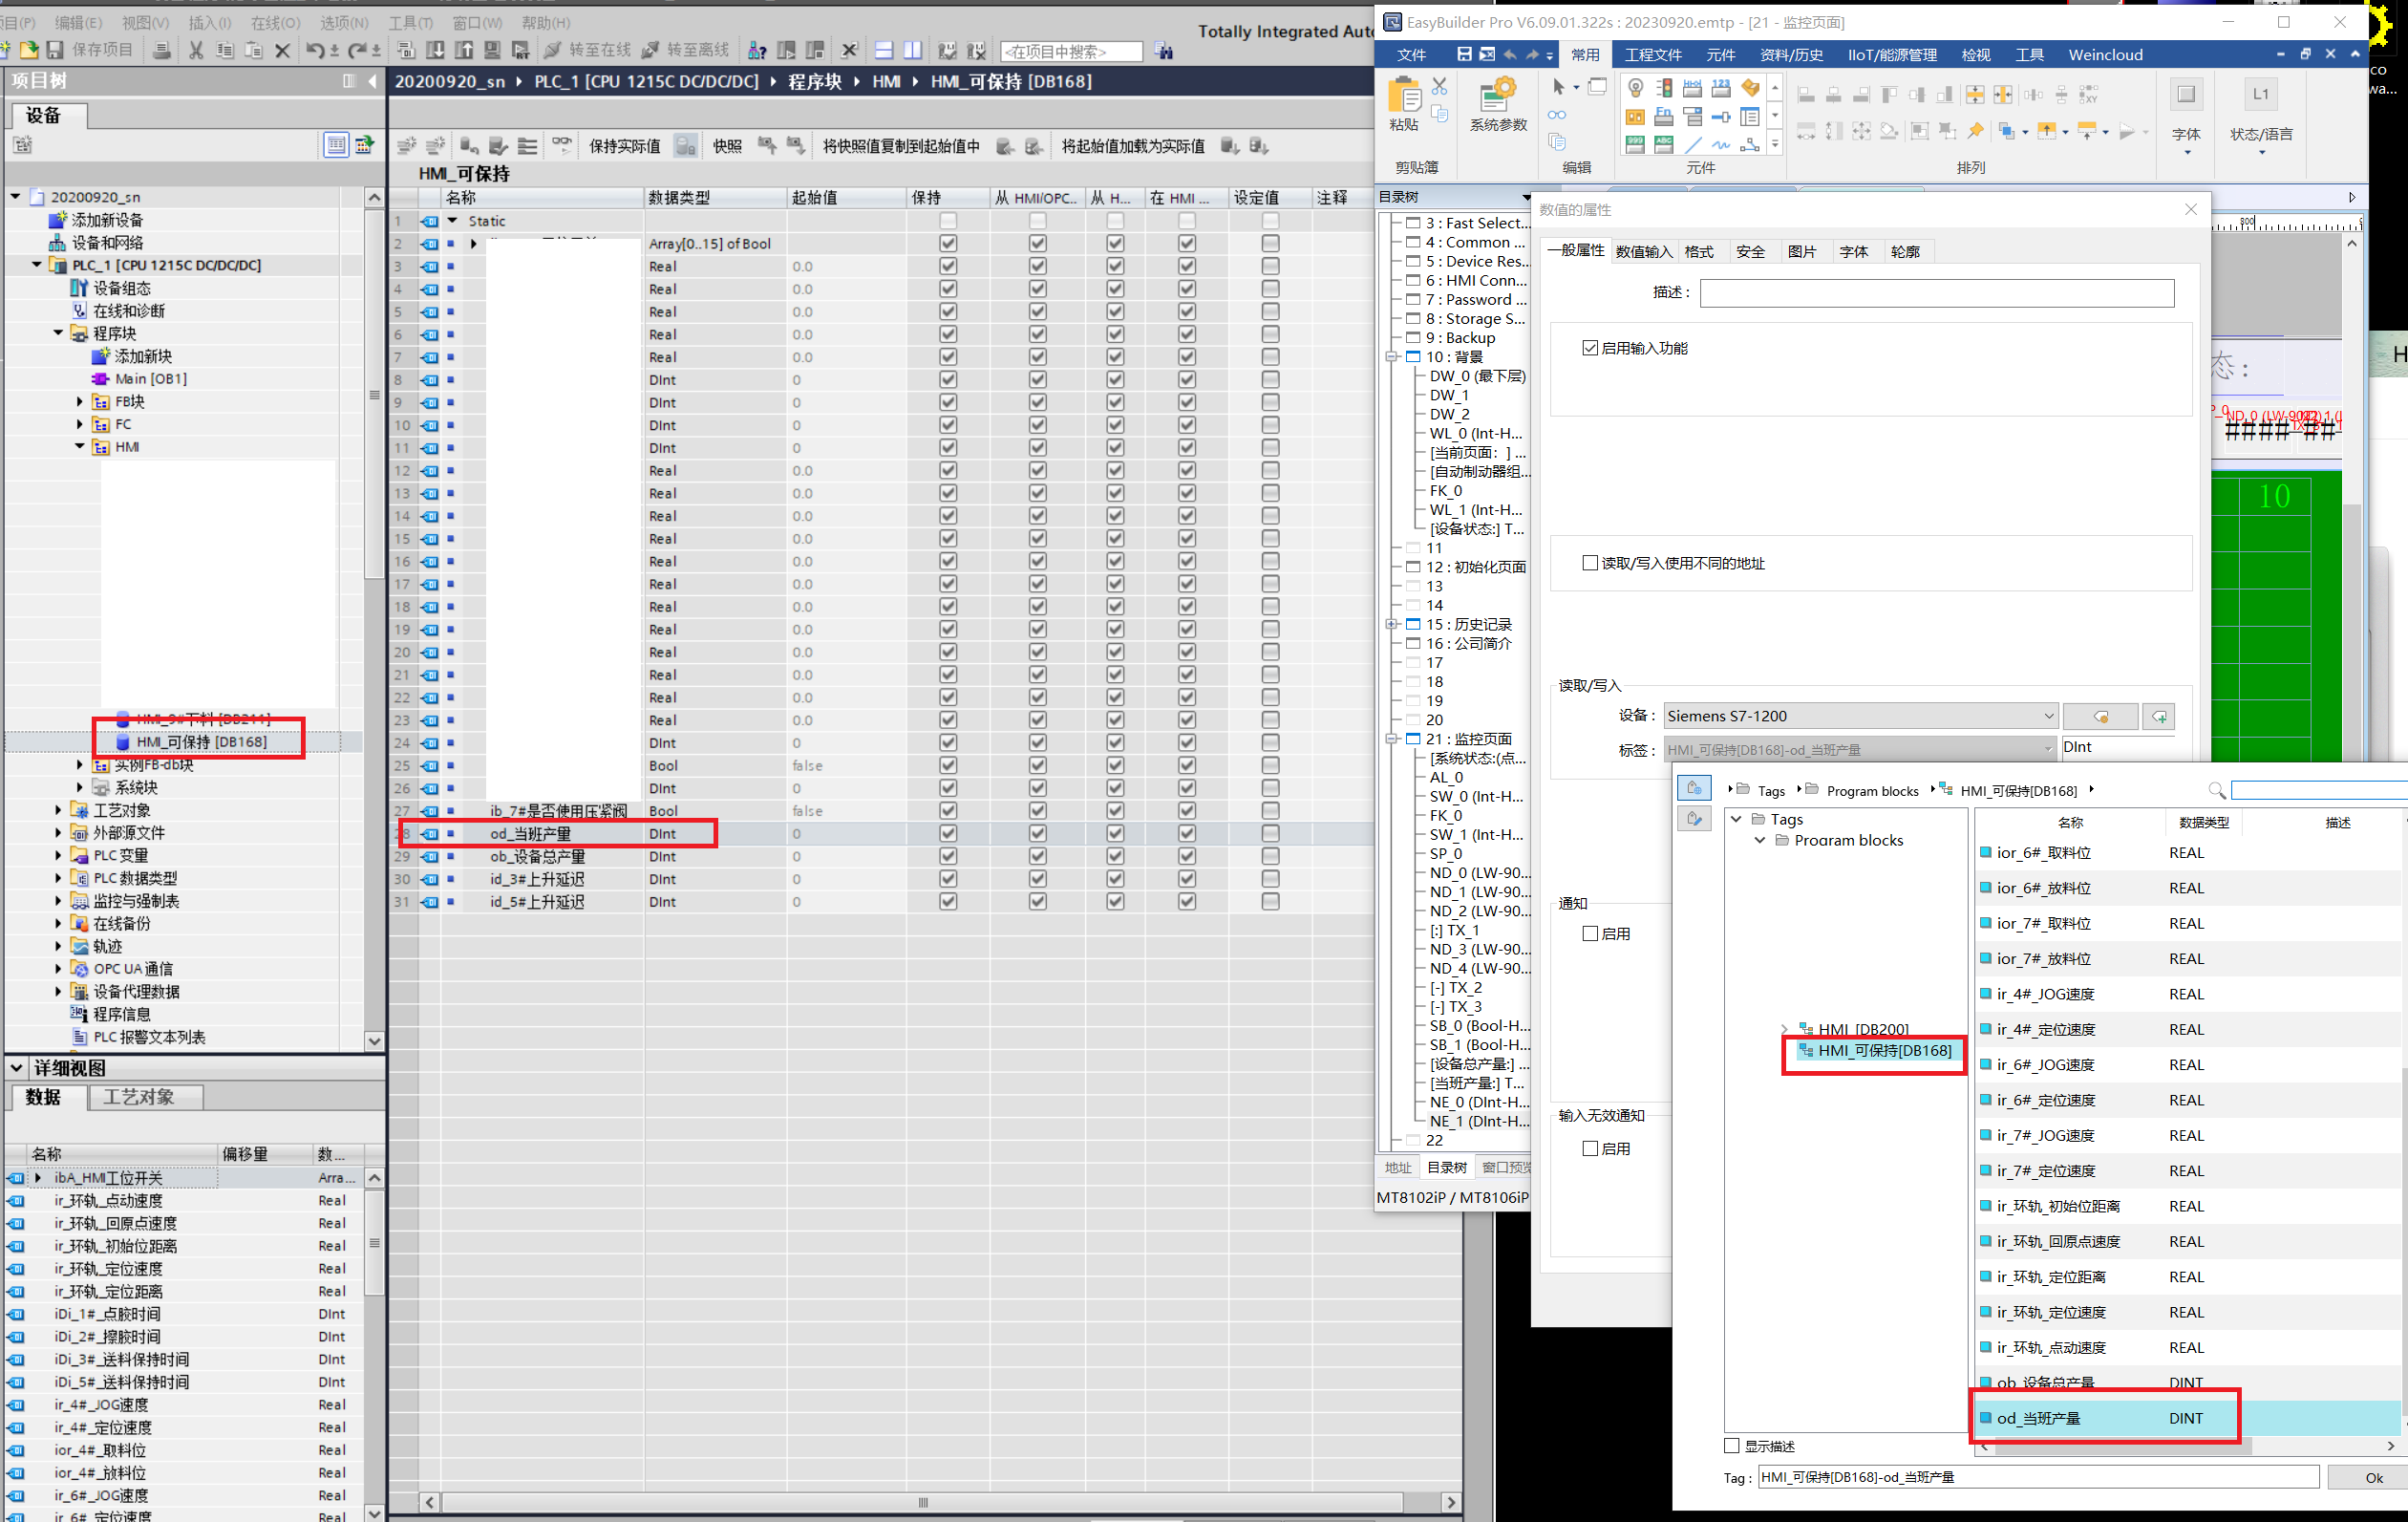This screenshot has width=2408, height=1522.
Task: Uncheck 启用输入功能 checkbox
Action: tap(1589, 348)
